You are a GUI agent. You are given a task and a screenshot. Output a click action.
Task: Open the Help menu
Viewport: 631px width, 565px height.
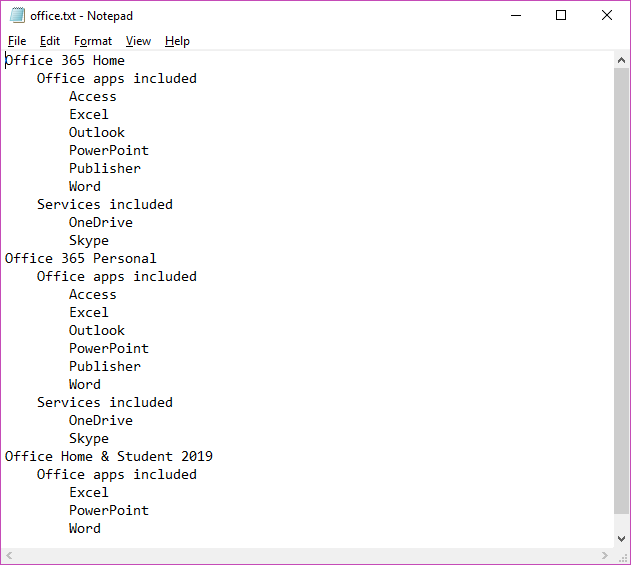177,41
